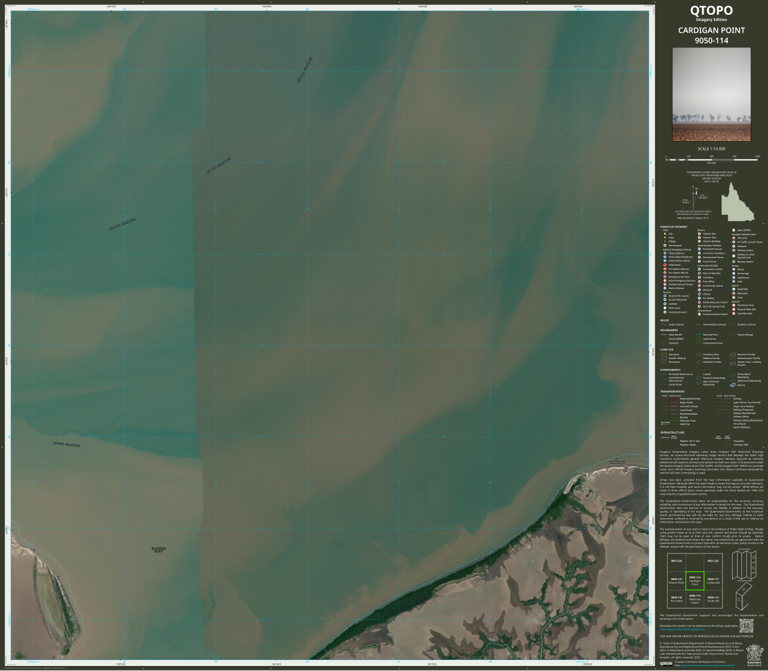Open the Creative Commons licence hyperlink
Viewport: 768px width, 671px height.
(708, 666)
